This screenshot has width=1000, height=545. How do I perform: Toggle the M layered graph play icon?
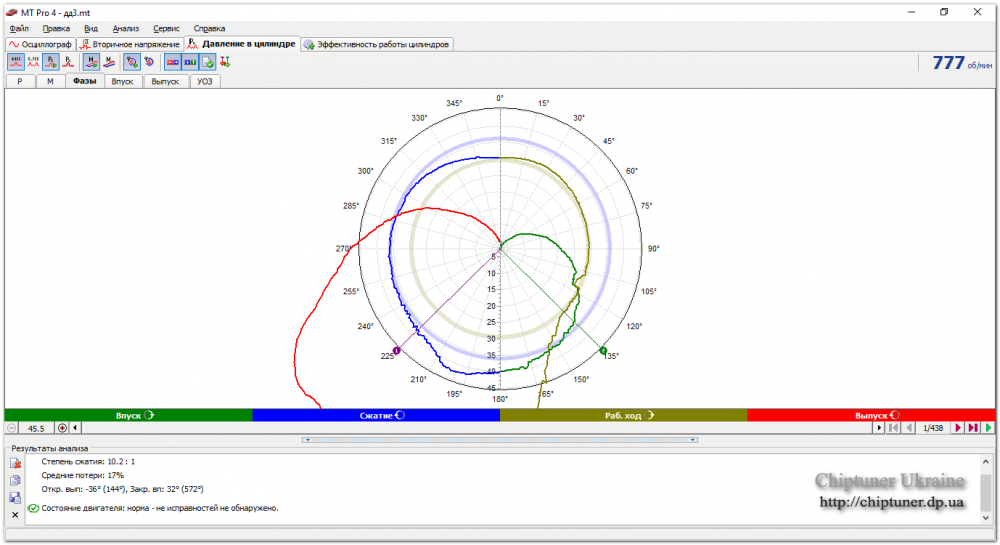click(x=92, y=62)
